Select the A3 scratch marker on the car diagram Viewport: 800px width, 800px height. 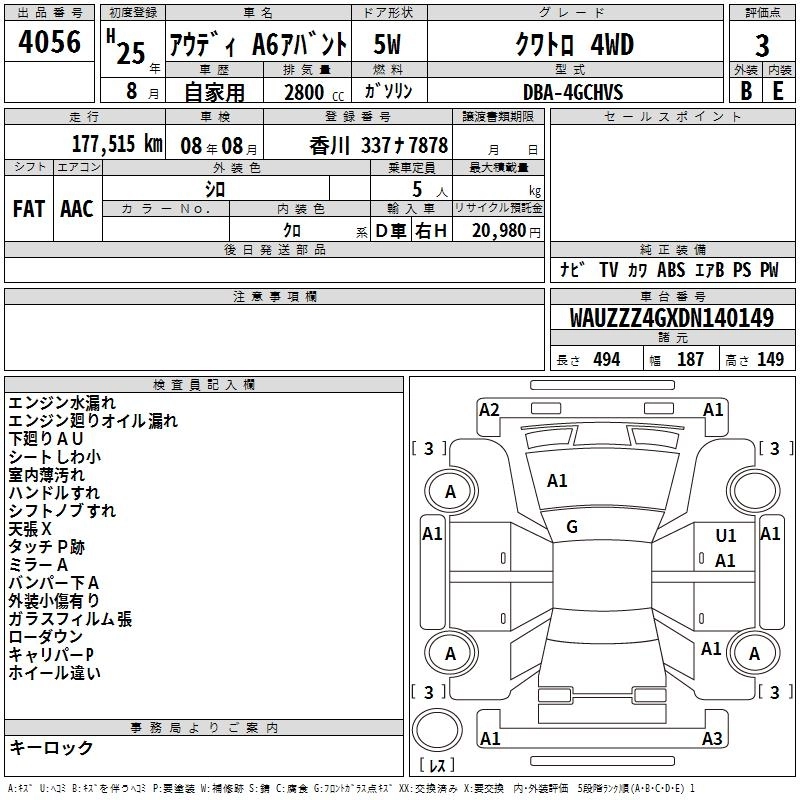pyautogui.click(x=711, y=739)
